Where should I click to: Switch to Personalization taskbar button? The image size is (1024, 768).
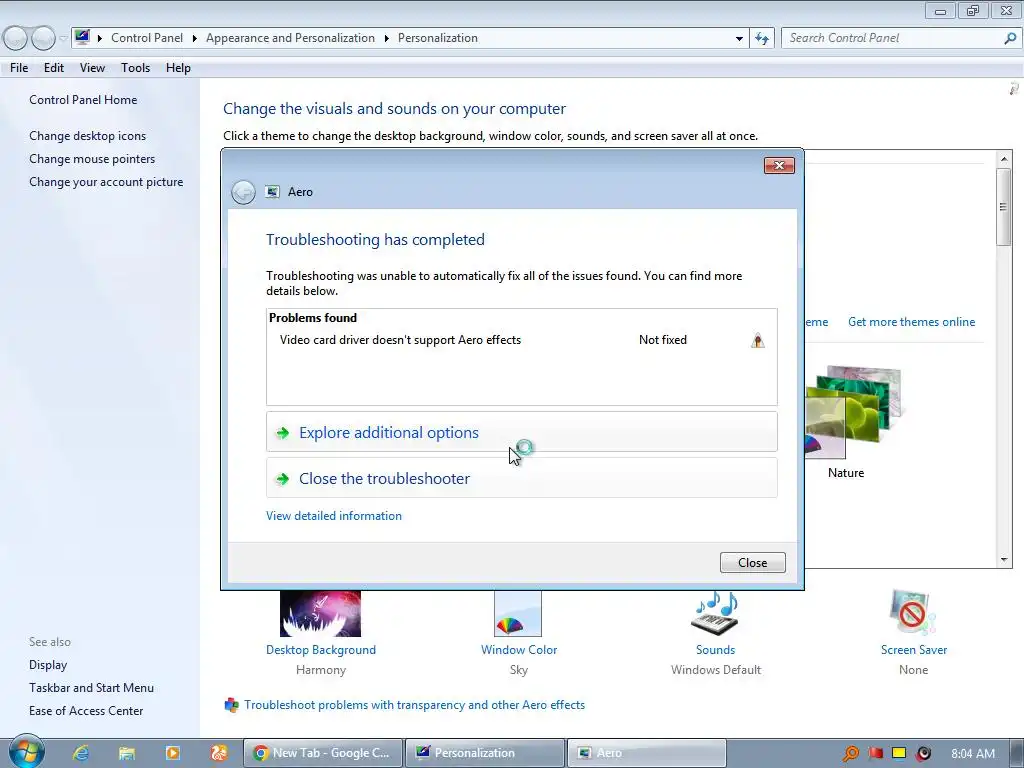[x=485, y=753]
